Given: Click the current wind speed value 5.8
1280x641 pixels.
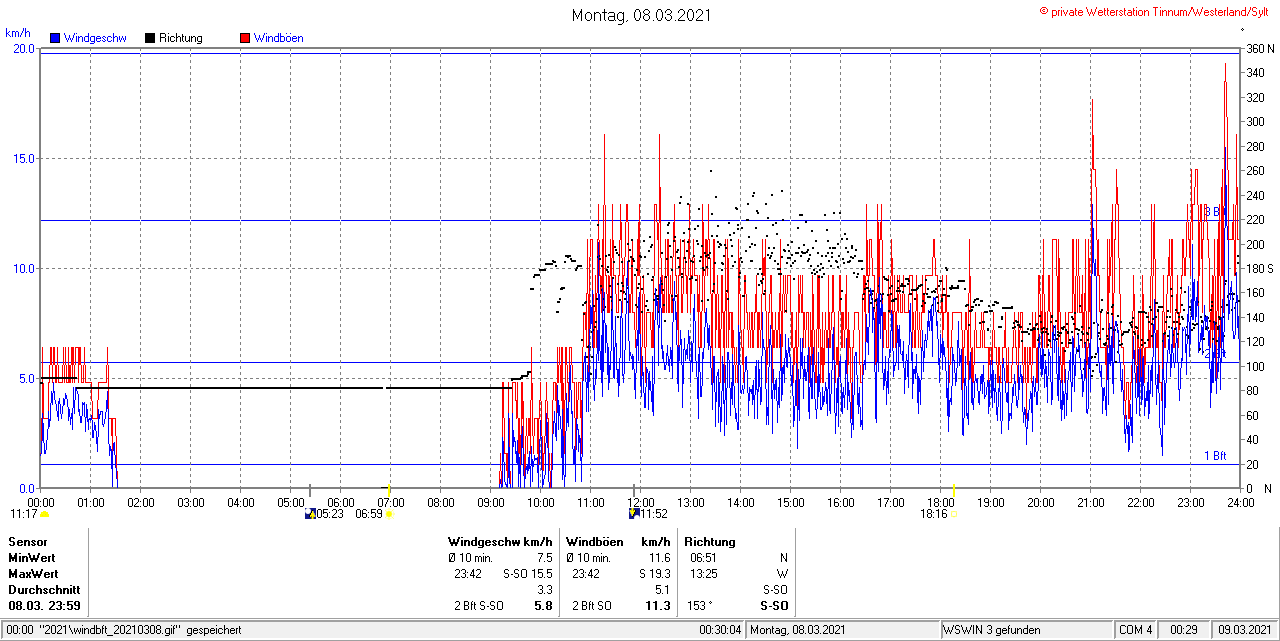Looking at the screenshot, I should [x=543, y=606].
